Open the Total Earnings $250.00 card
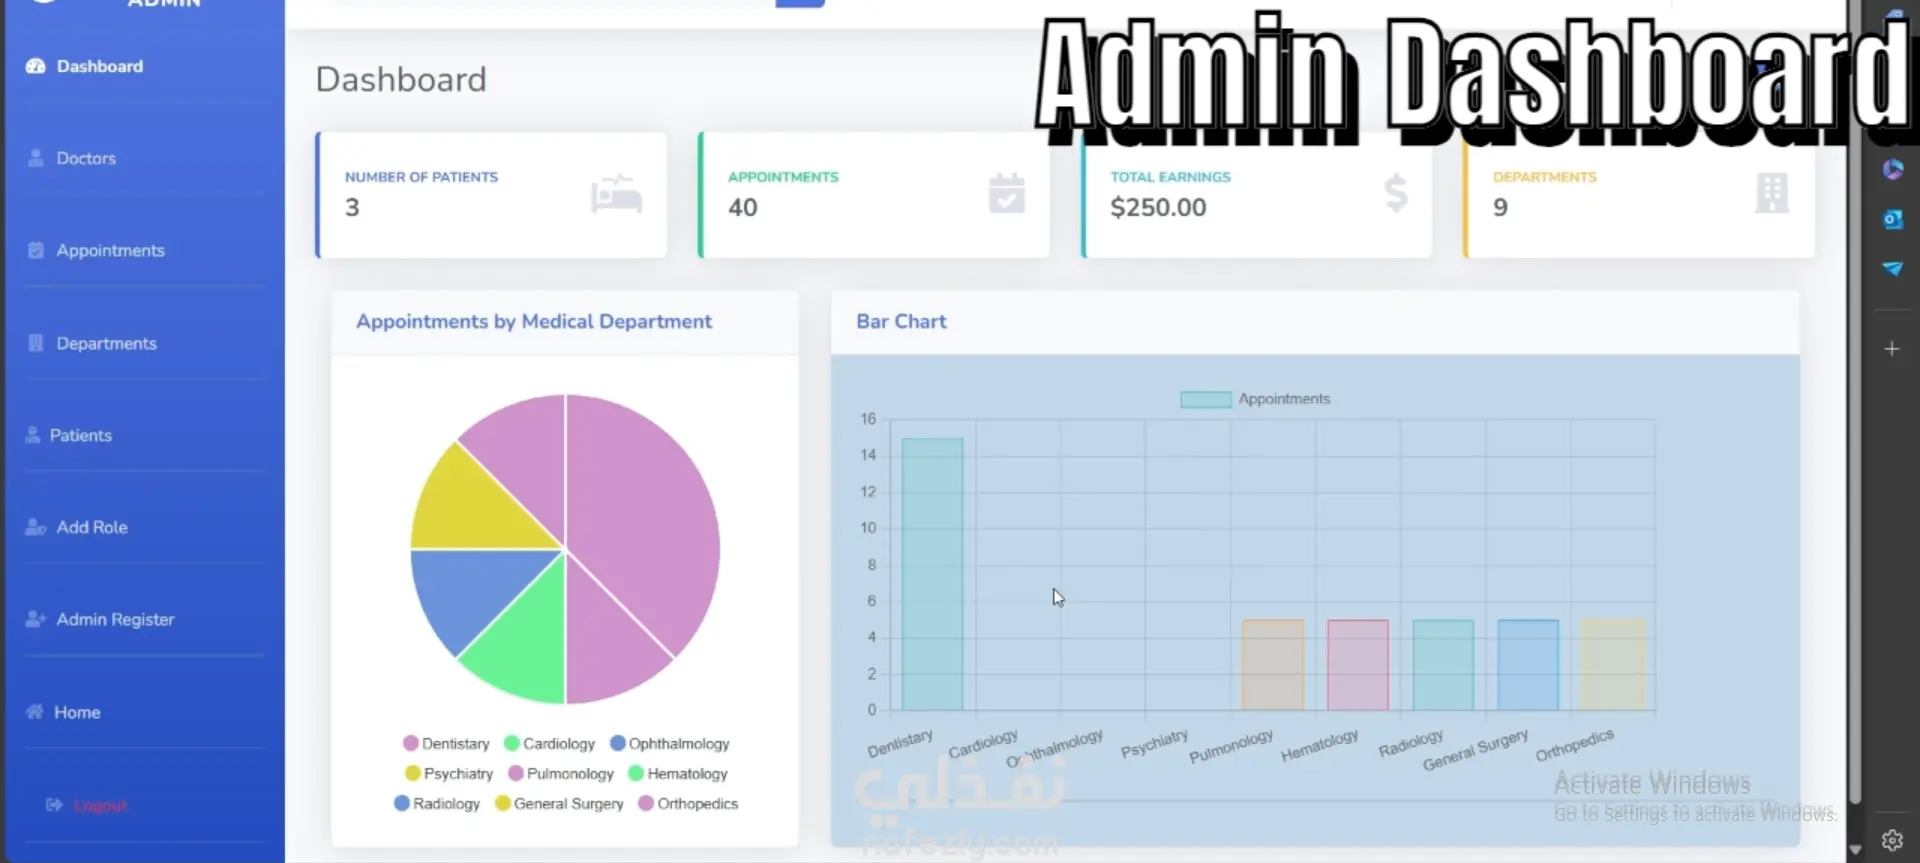Image resolution: width=1920 pixels, height=863 pixels. pyautogui.click(x=1257, y=195)
